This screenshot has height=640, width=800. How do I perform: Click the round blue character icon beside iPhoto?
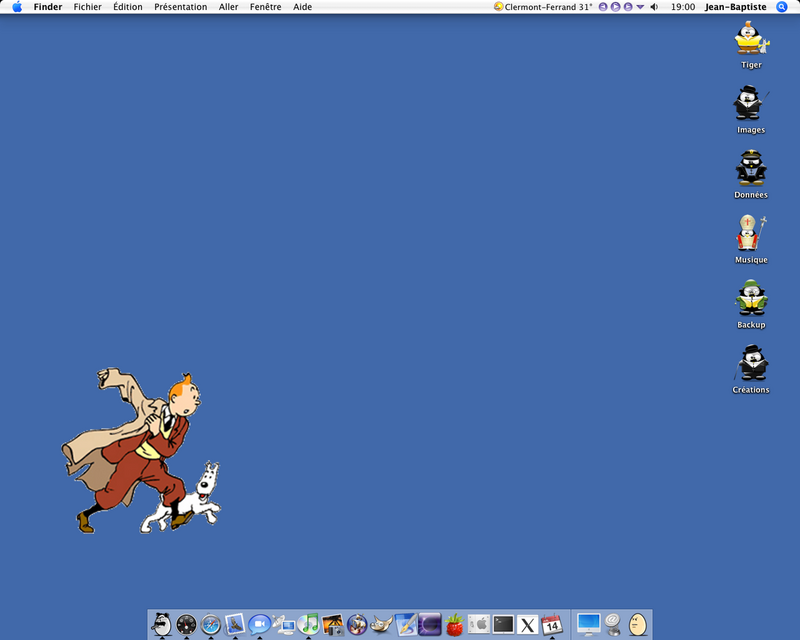point(357,625)
